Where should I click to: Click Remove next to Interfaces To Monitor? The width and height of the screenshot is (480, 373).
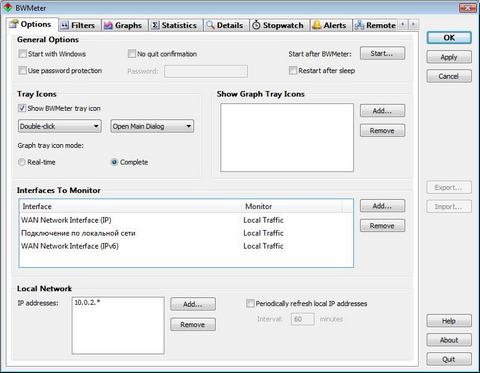point(382,226)
